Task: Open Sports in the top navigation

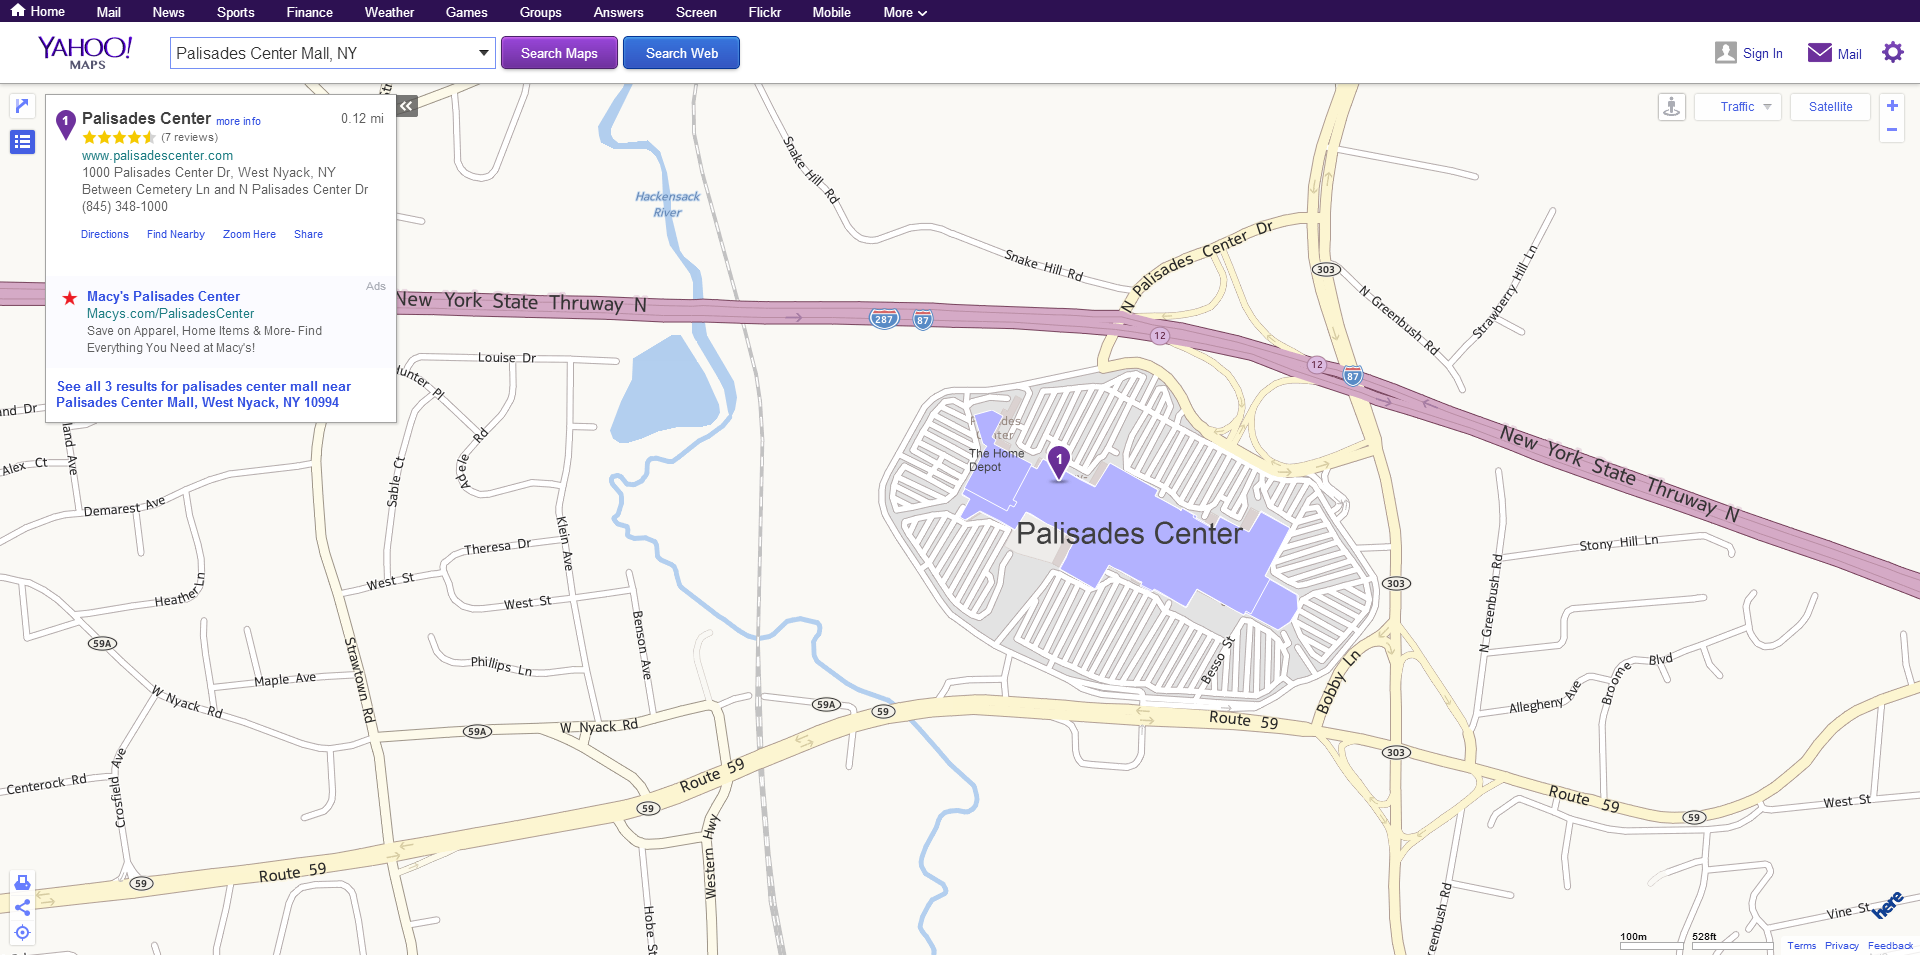Action: click(236, 12)
